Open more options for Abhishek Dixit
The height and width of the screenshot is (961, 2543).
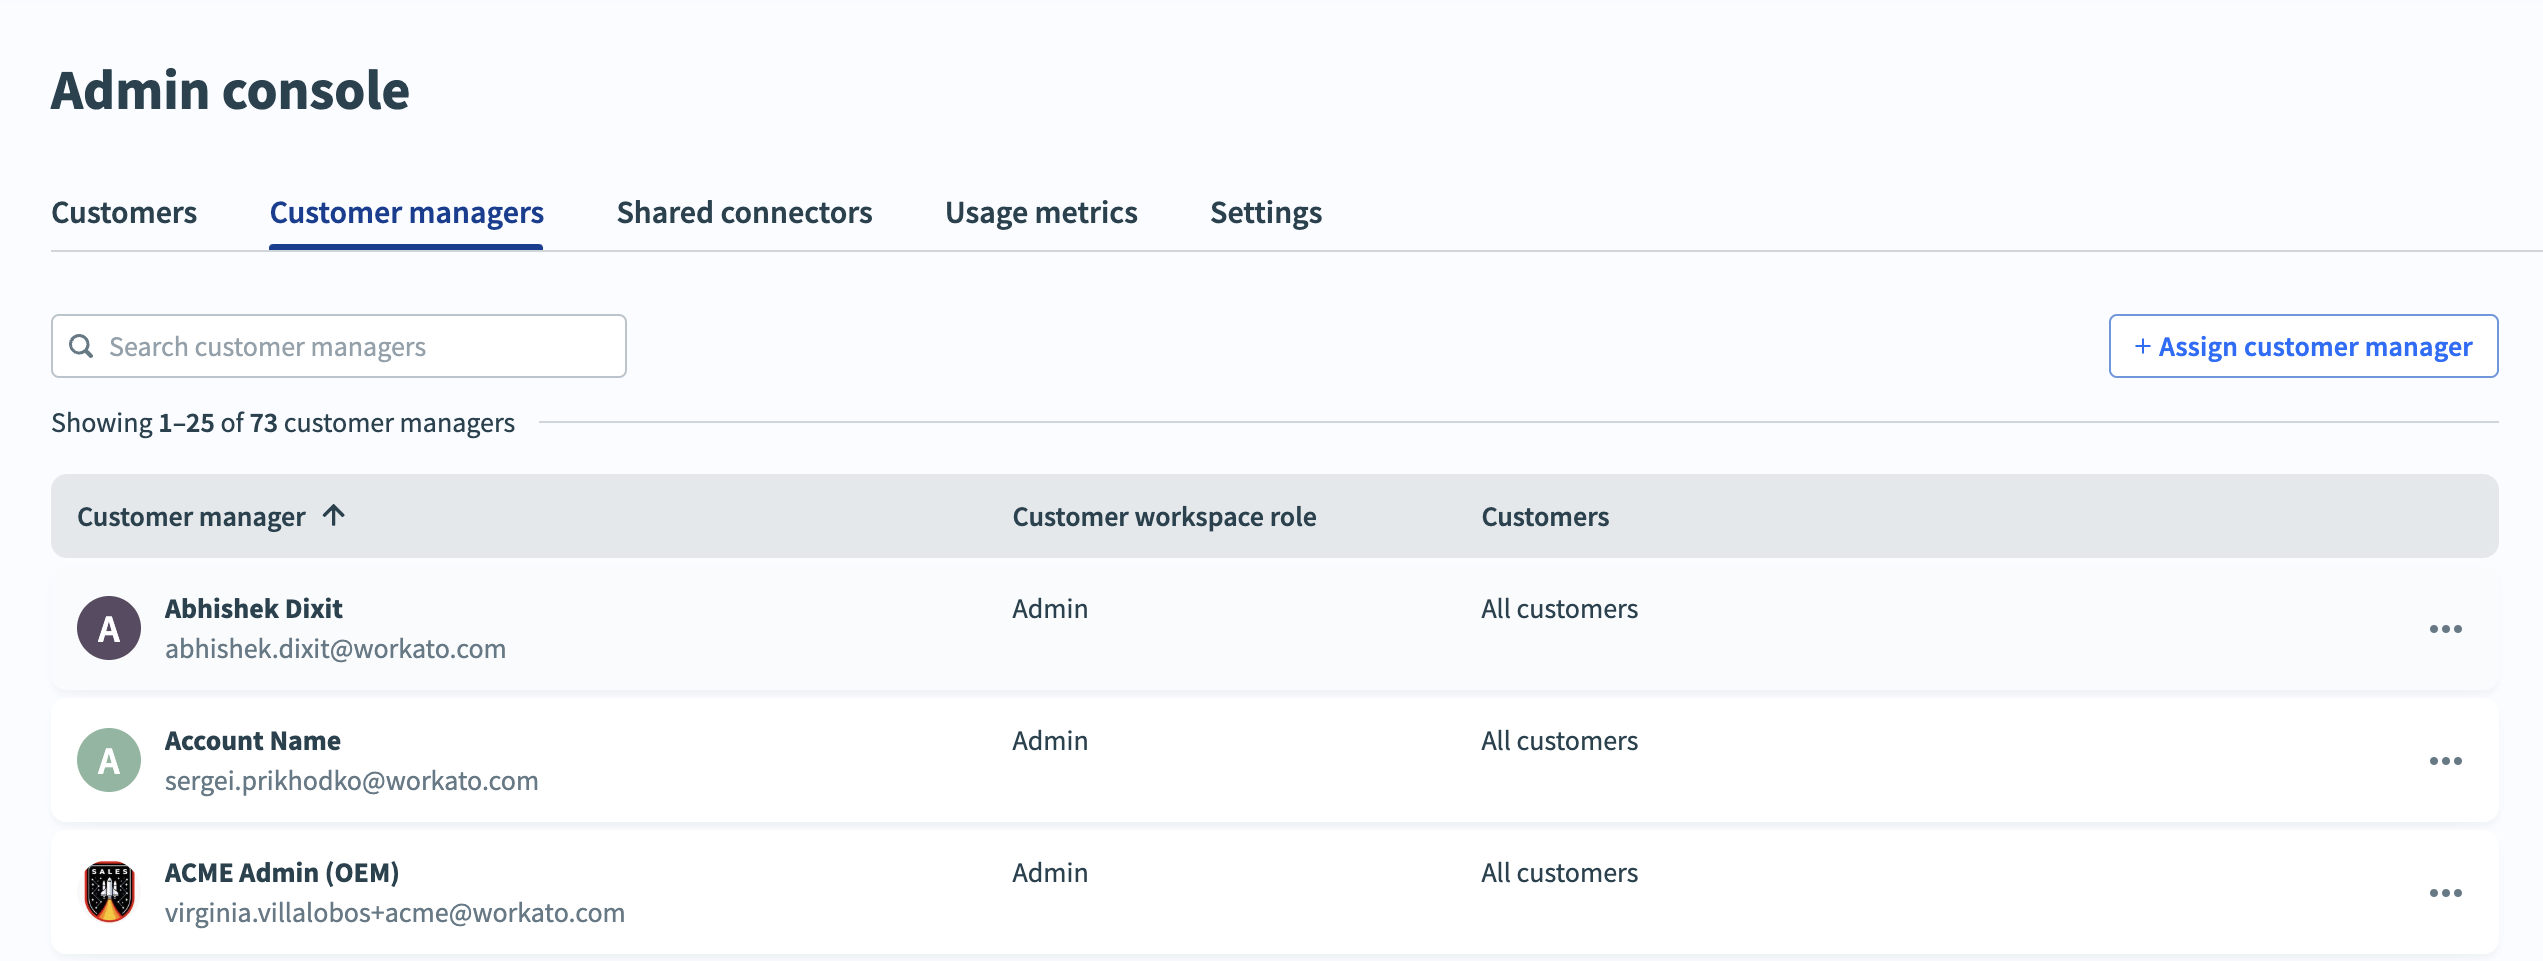pyautogui.click(x=2445, y=629)
